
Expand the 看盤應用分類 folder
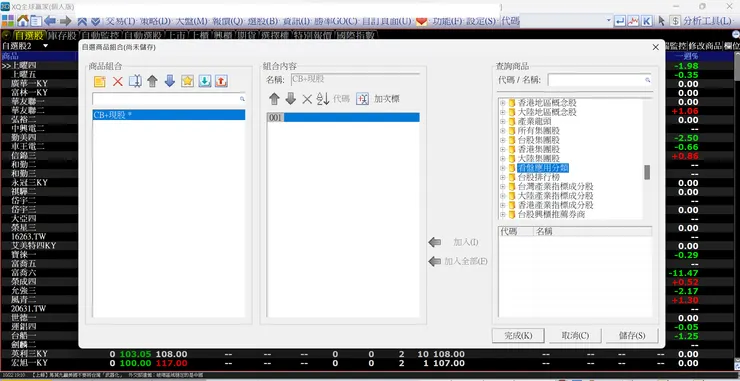click(503, 168)
